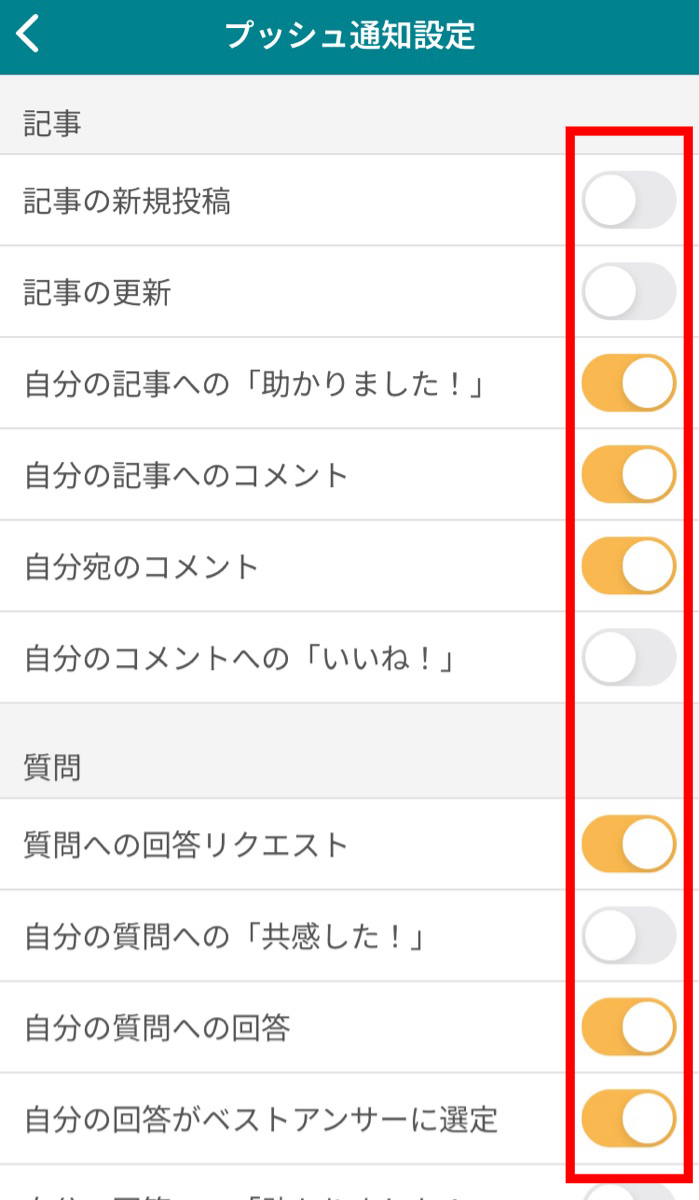This screenshot has width=699, height=1200.
Task: Tap the 自分の質問への回答 row text
Action: tap(156, 1028)
